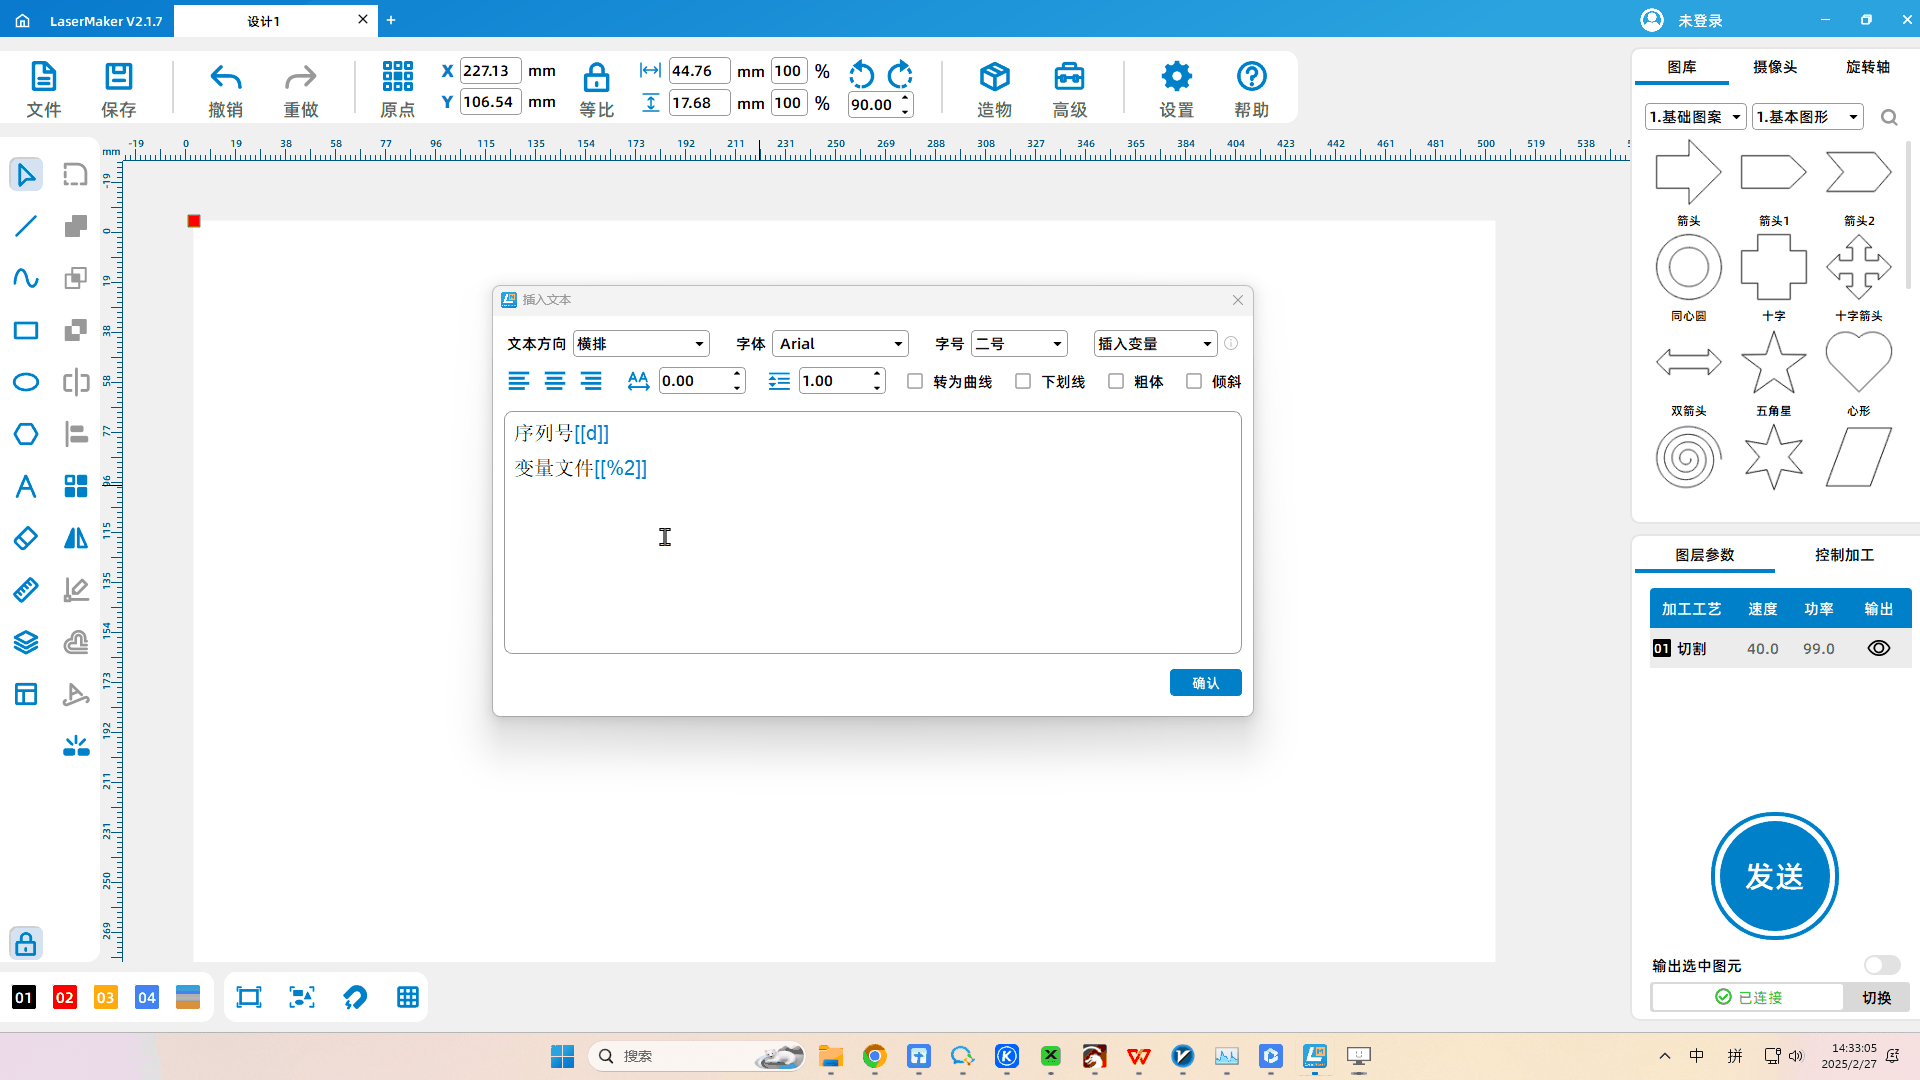Select the line drawing tool
This screenshot has width=1920, height=1080.
point(26,226)
